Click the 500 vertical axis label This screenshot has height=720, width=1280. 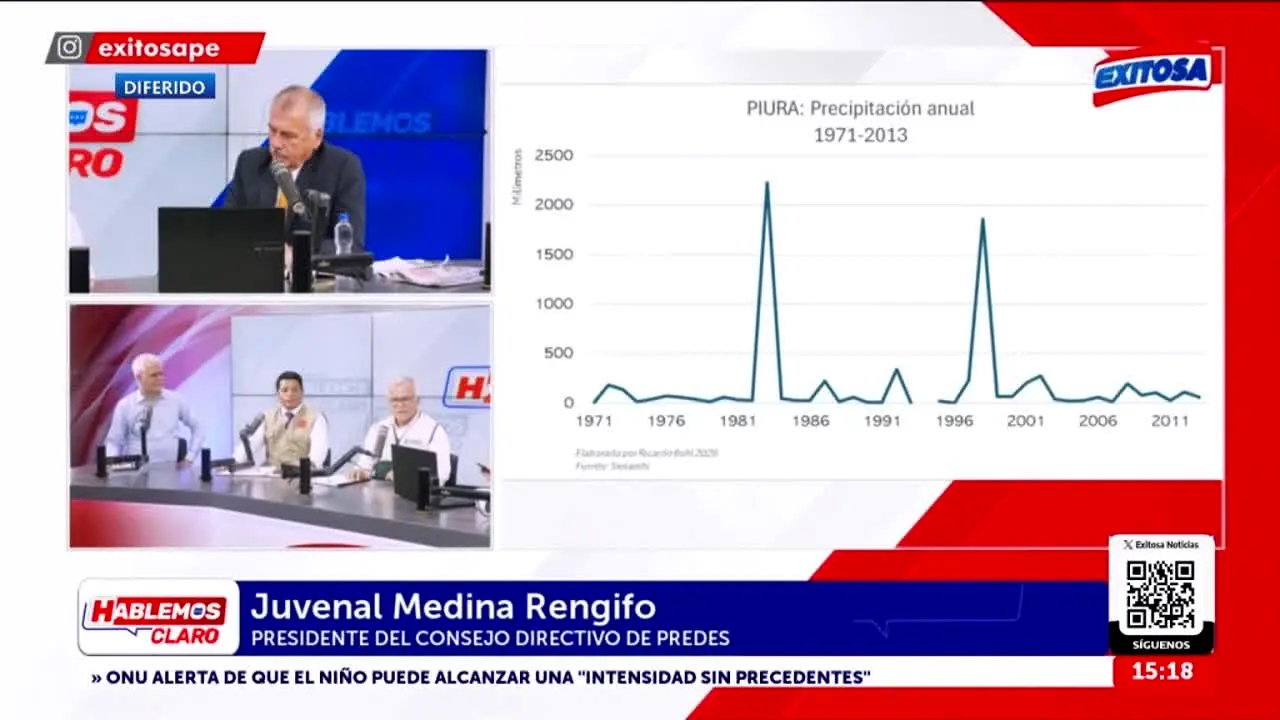[x=559, y=353]
